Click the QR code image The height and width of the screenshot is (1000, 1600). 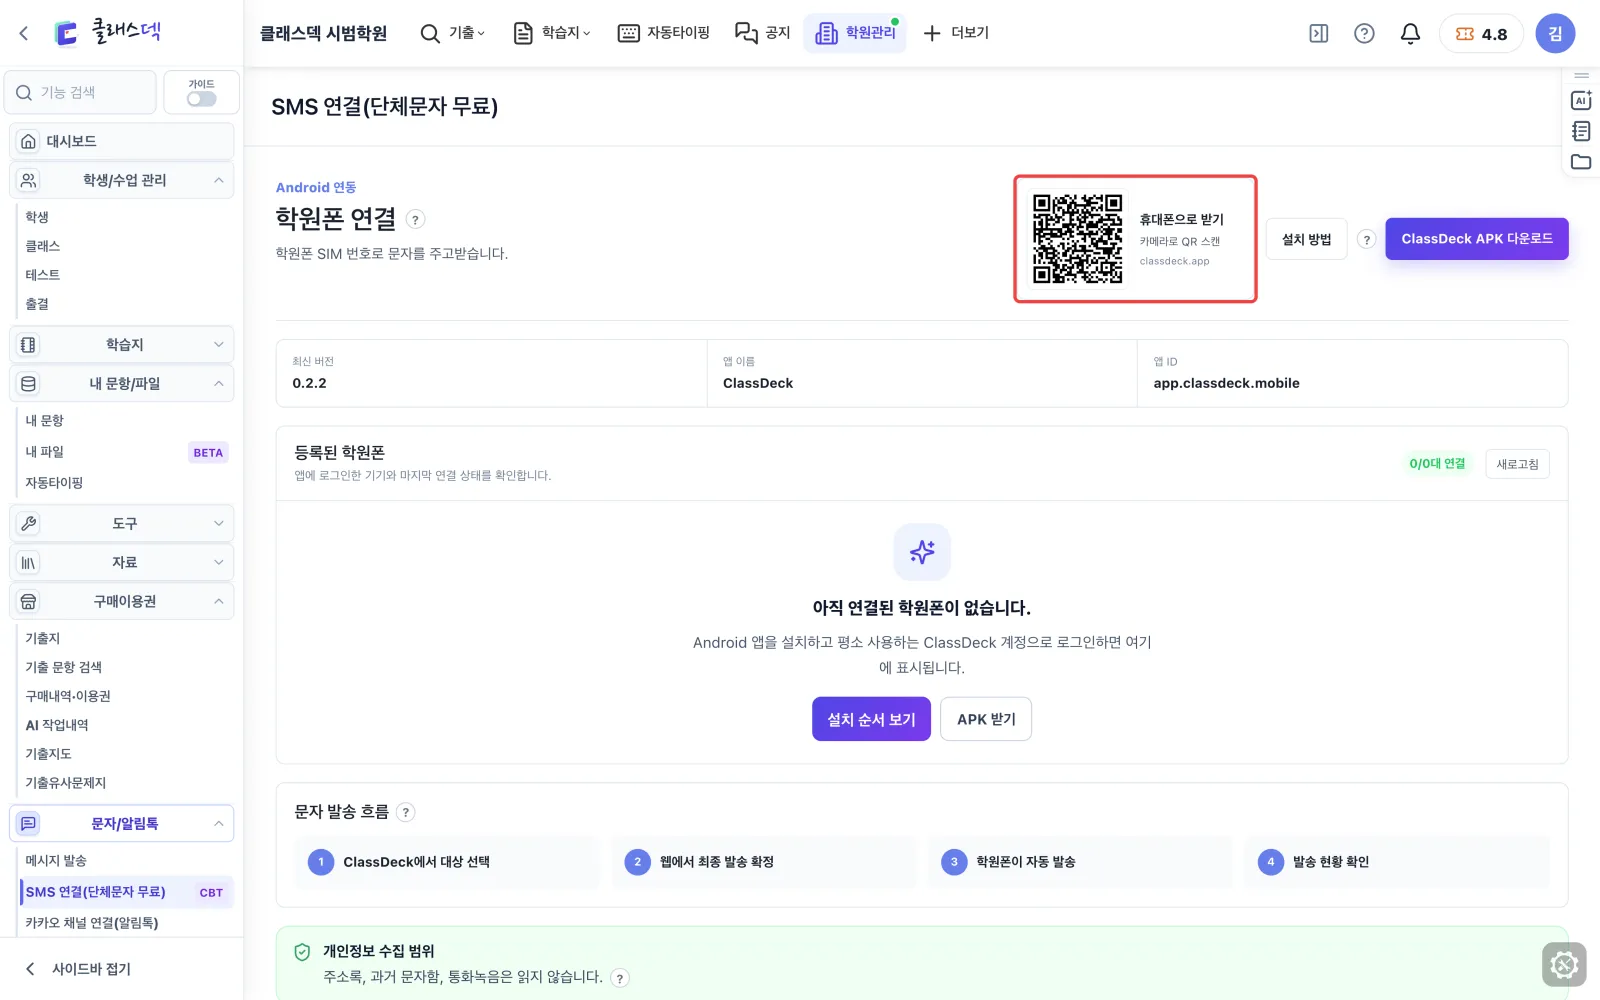(1077, 239)
